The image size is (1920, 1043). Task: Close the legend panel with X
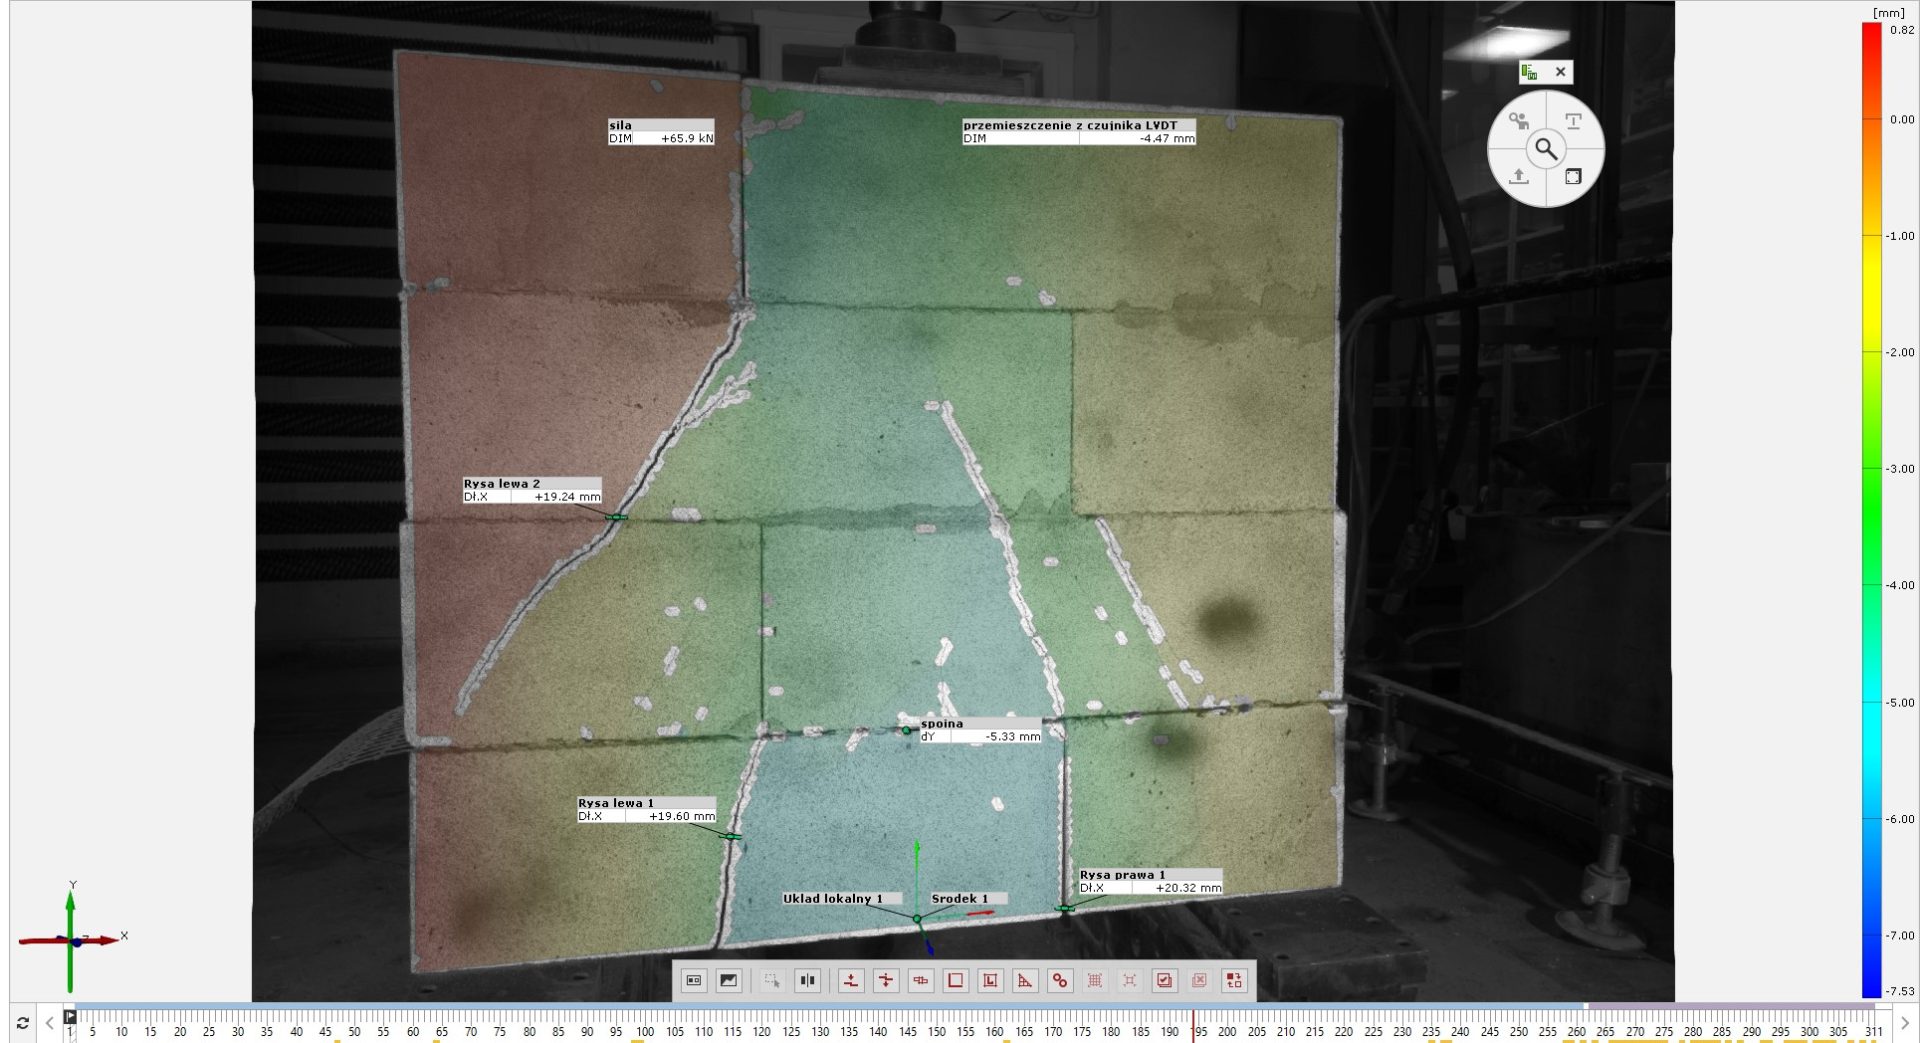1560,72
